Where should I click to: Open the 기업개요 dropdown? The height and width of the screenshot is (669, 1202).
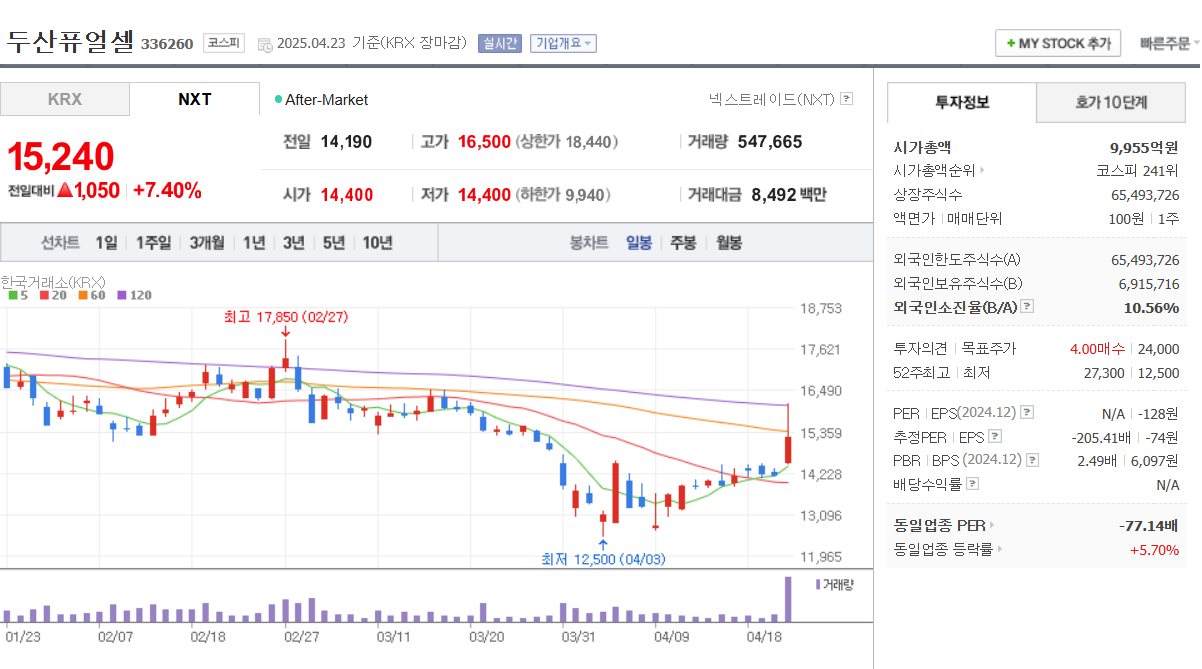tap(562, 44)
